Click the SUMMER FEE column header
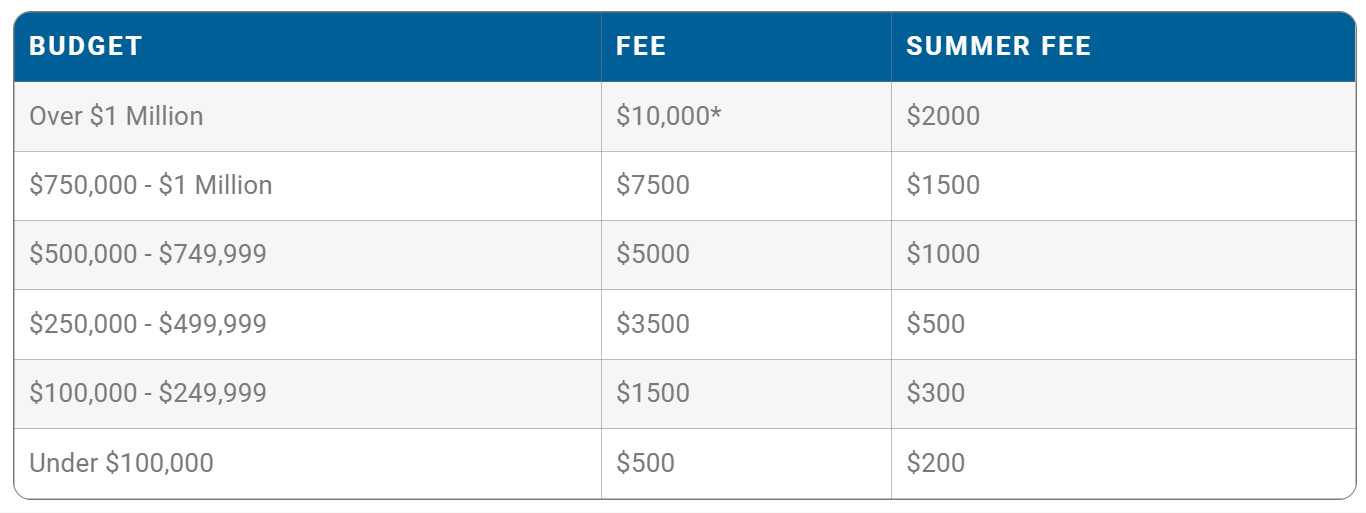Screen dimensions: 1366x513 pos(998,46)
